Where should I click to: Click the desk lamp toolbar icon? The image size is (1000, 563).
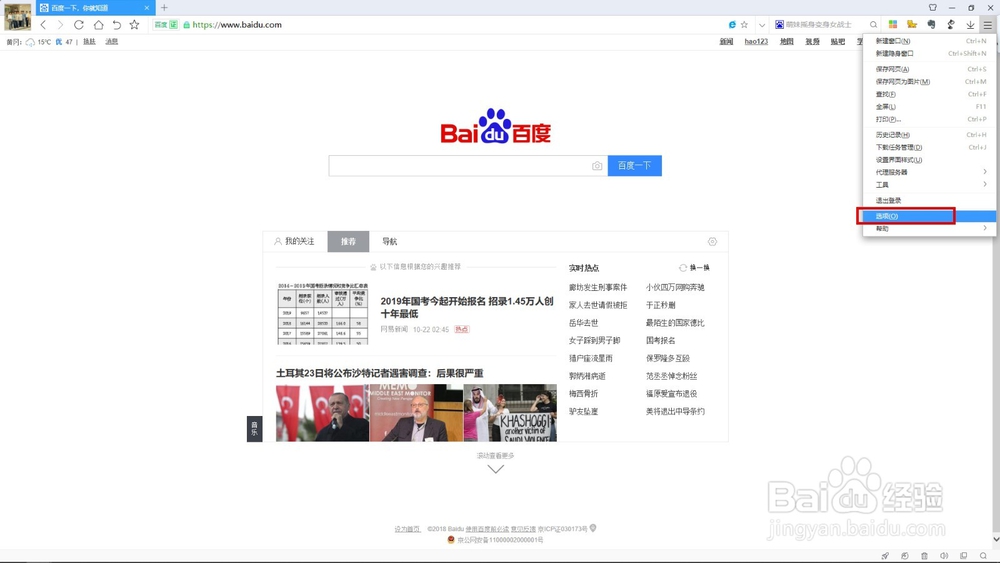(x=951, y=24)
